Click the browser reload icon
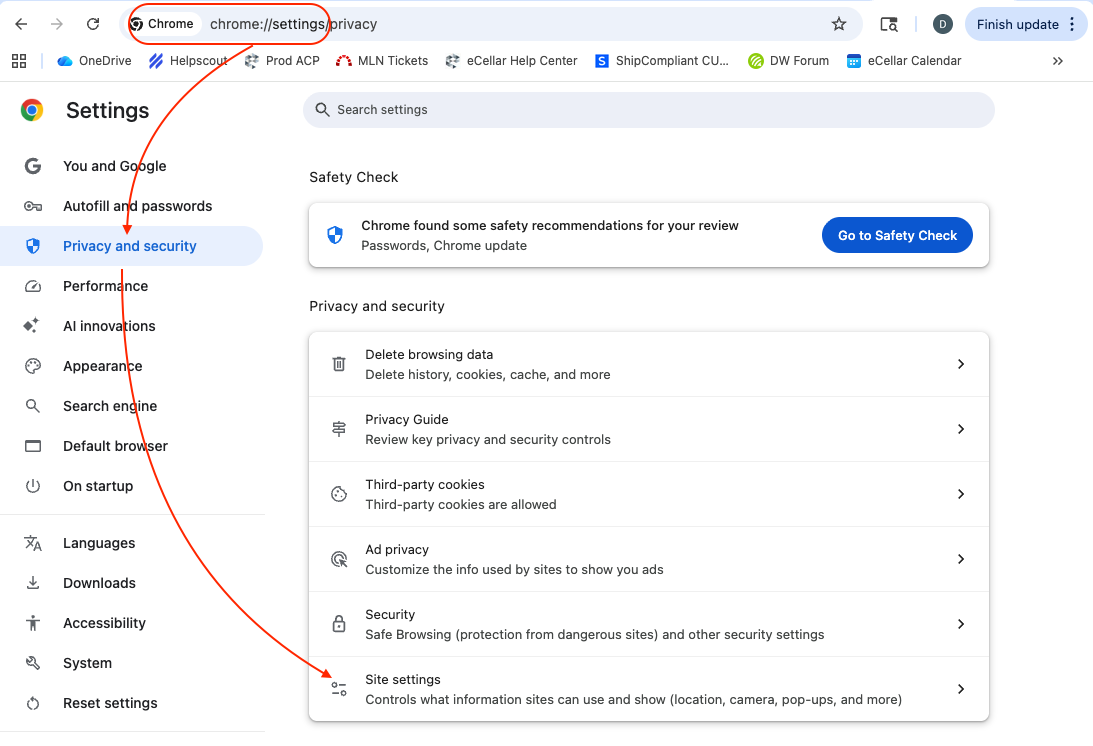The width and height of the screenshot is (1093, 746). (x=93, y=24)
